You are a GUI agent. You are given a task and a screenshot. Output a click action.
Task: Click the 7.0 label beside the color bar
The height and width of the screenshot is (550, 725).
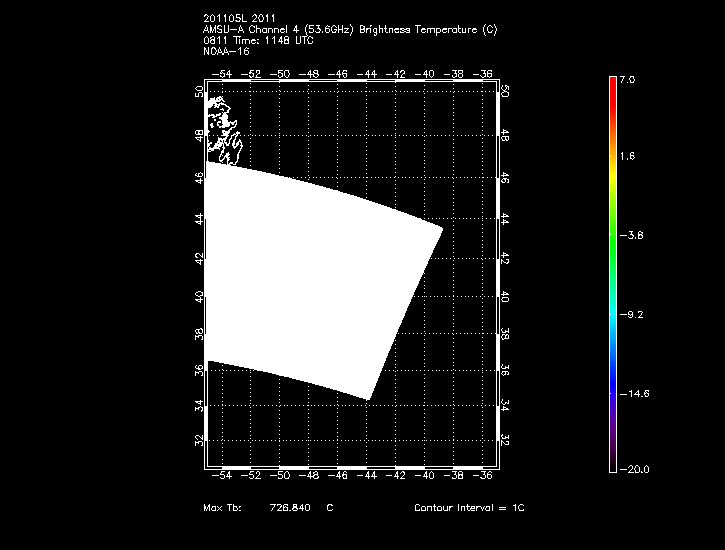[627, 79]
